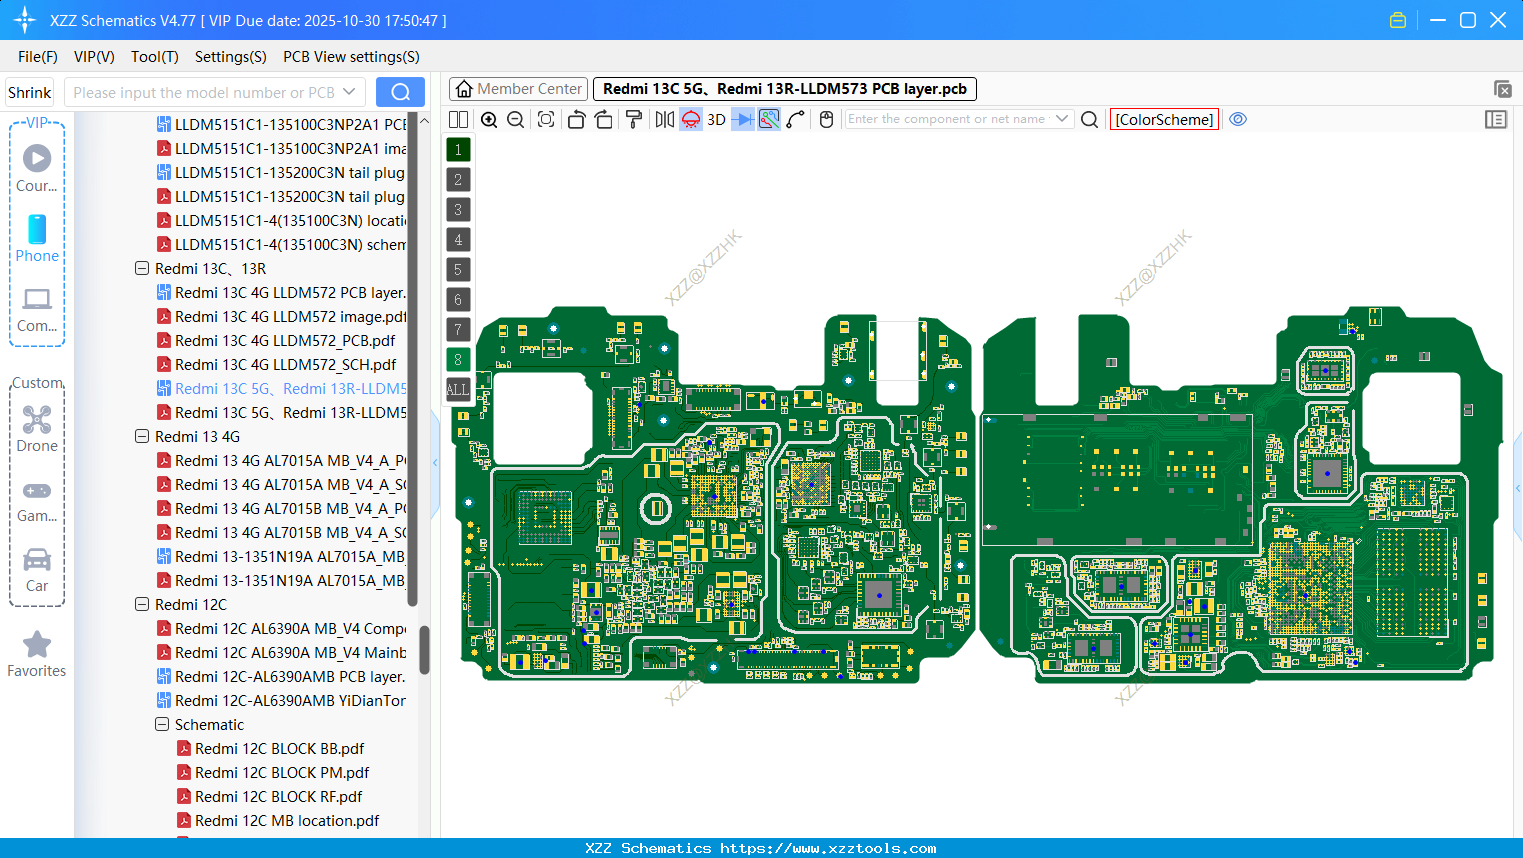Rotate the PCB view counterclockwise

pyautogui.click(x=576, y=119)
